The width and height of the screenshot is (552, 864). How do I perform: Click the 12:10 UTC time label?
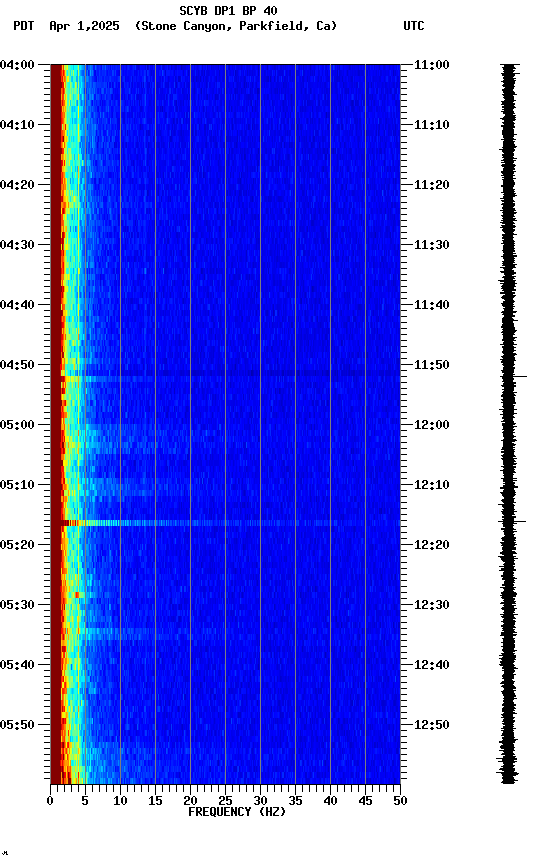(x=432, y=485)
